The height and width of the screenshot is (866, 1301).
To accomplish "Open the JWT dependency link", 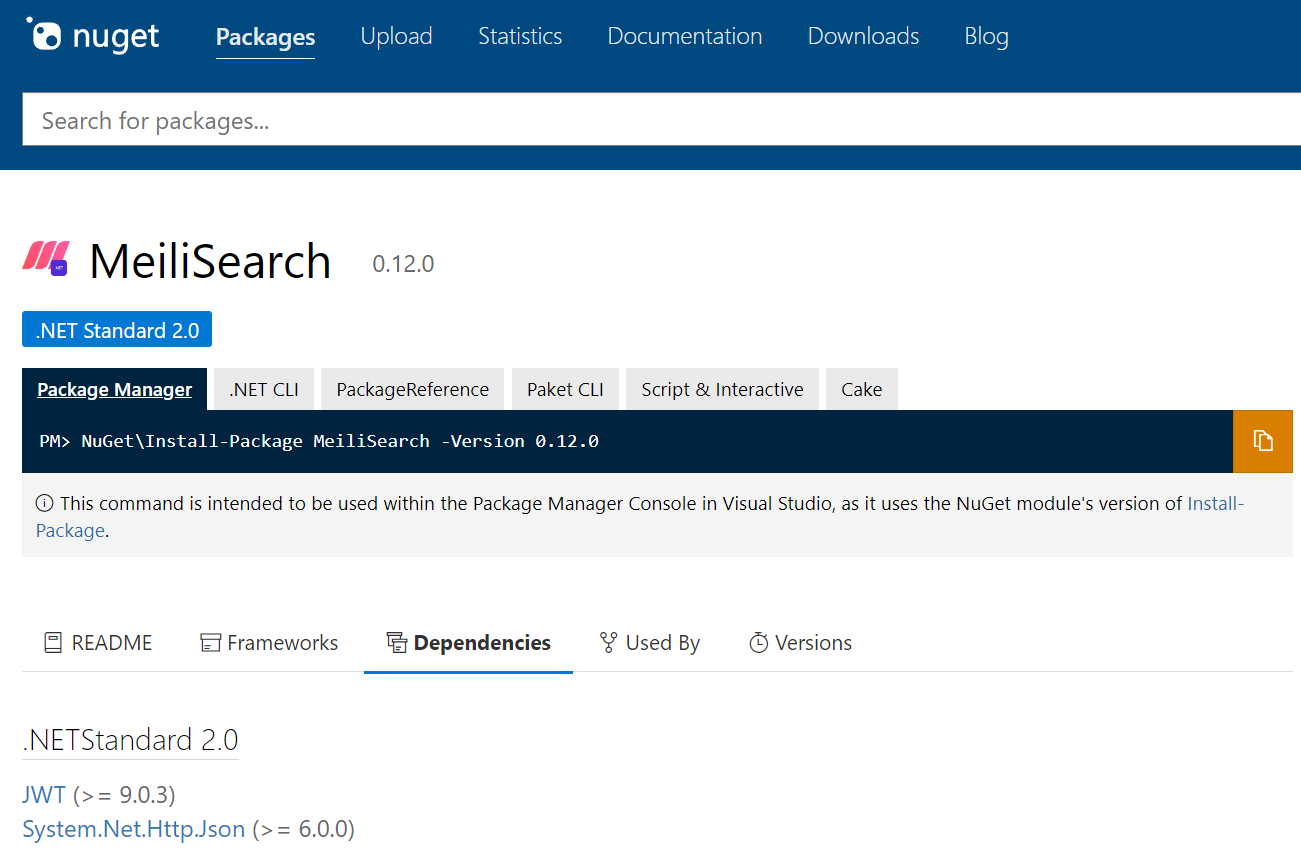I will (x=44, y=795).
